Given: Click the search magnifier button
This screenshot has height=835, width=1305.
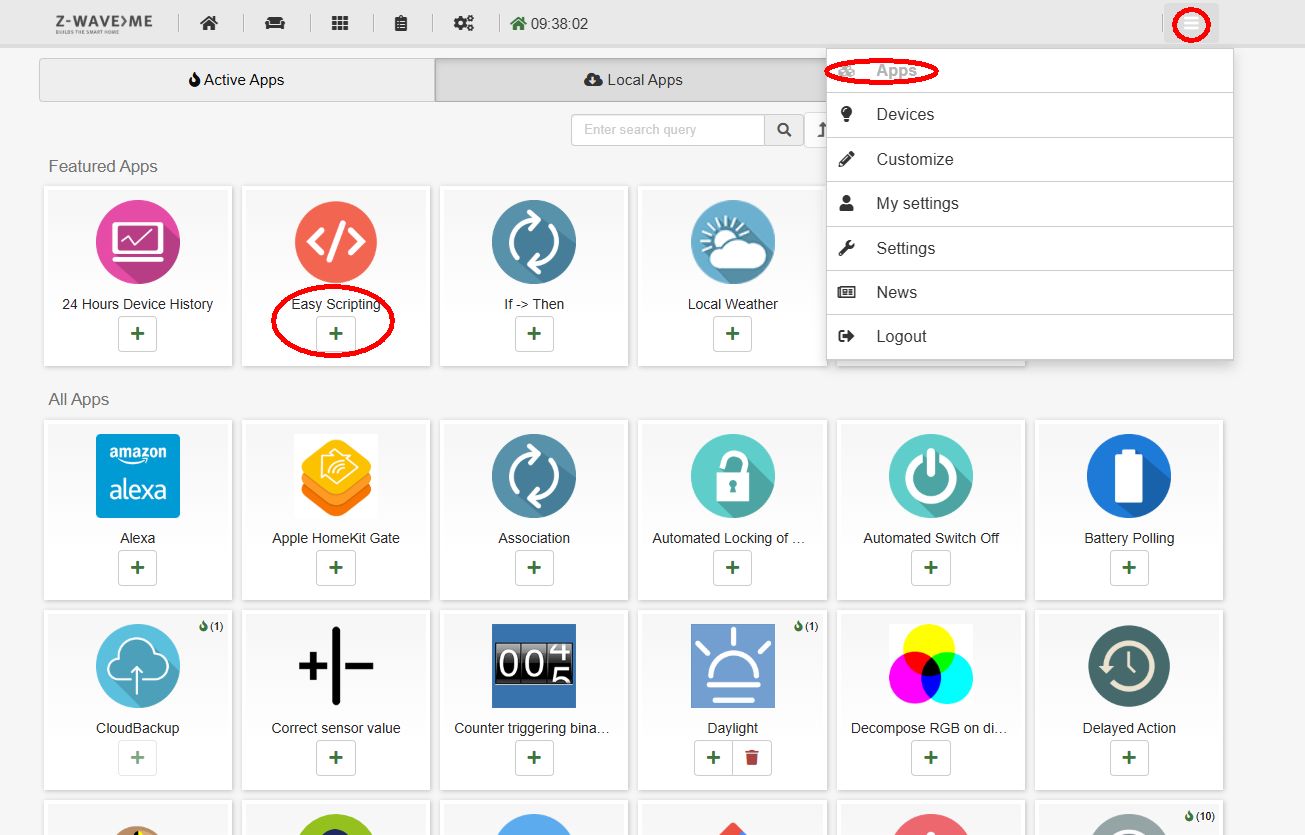Looking at the screenshot, I should coord(784,130).
